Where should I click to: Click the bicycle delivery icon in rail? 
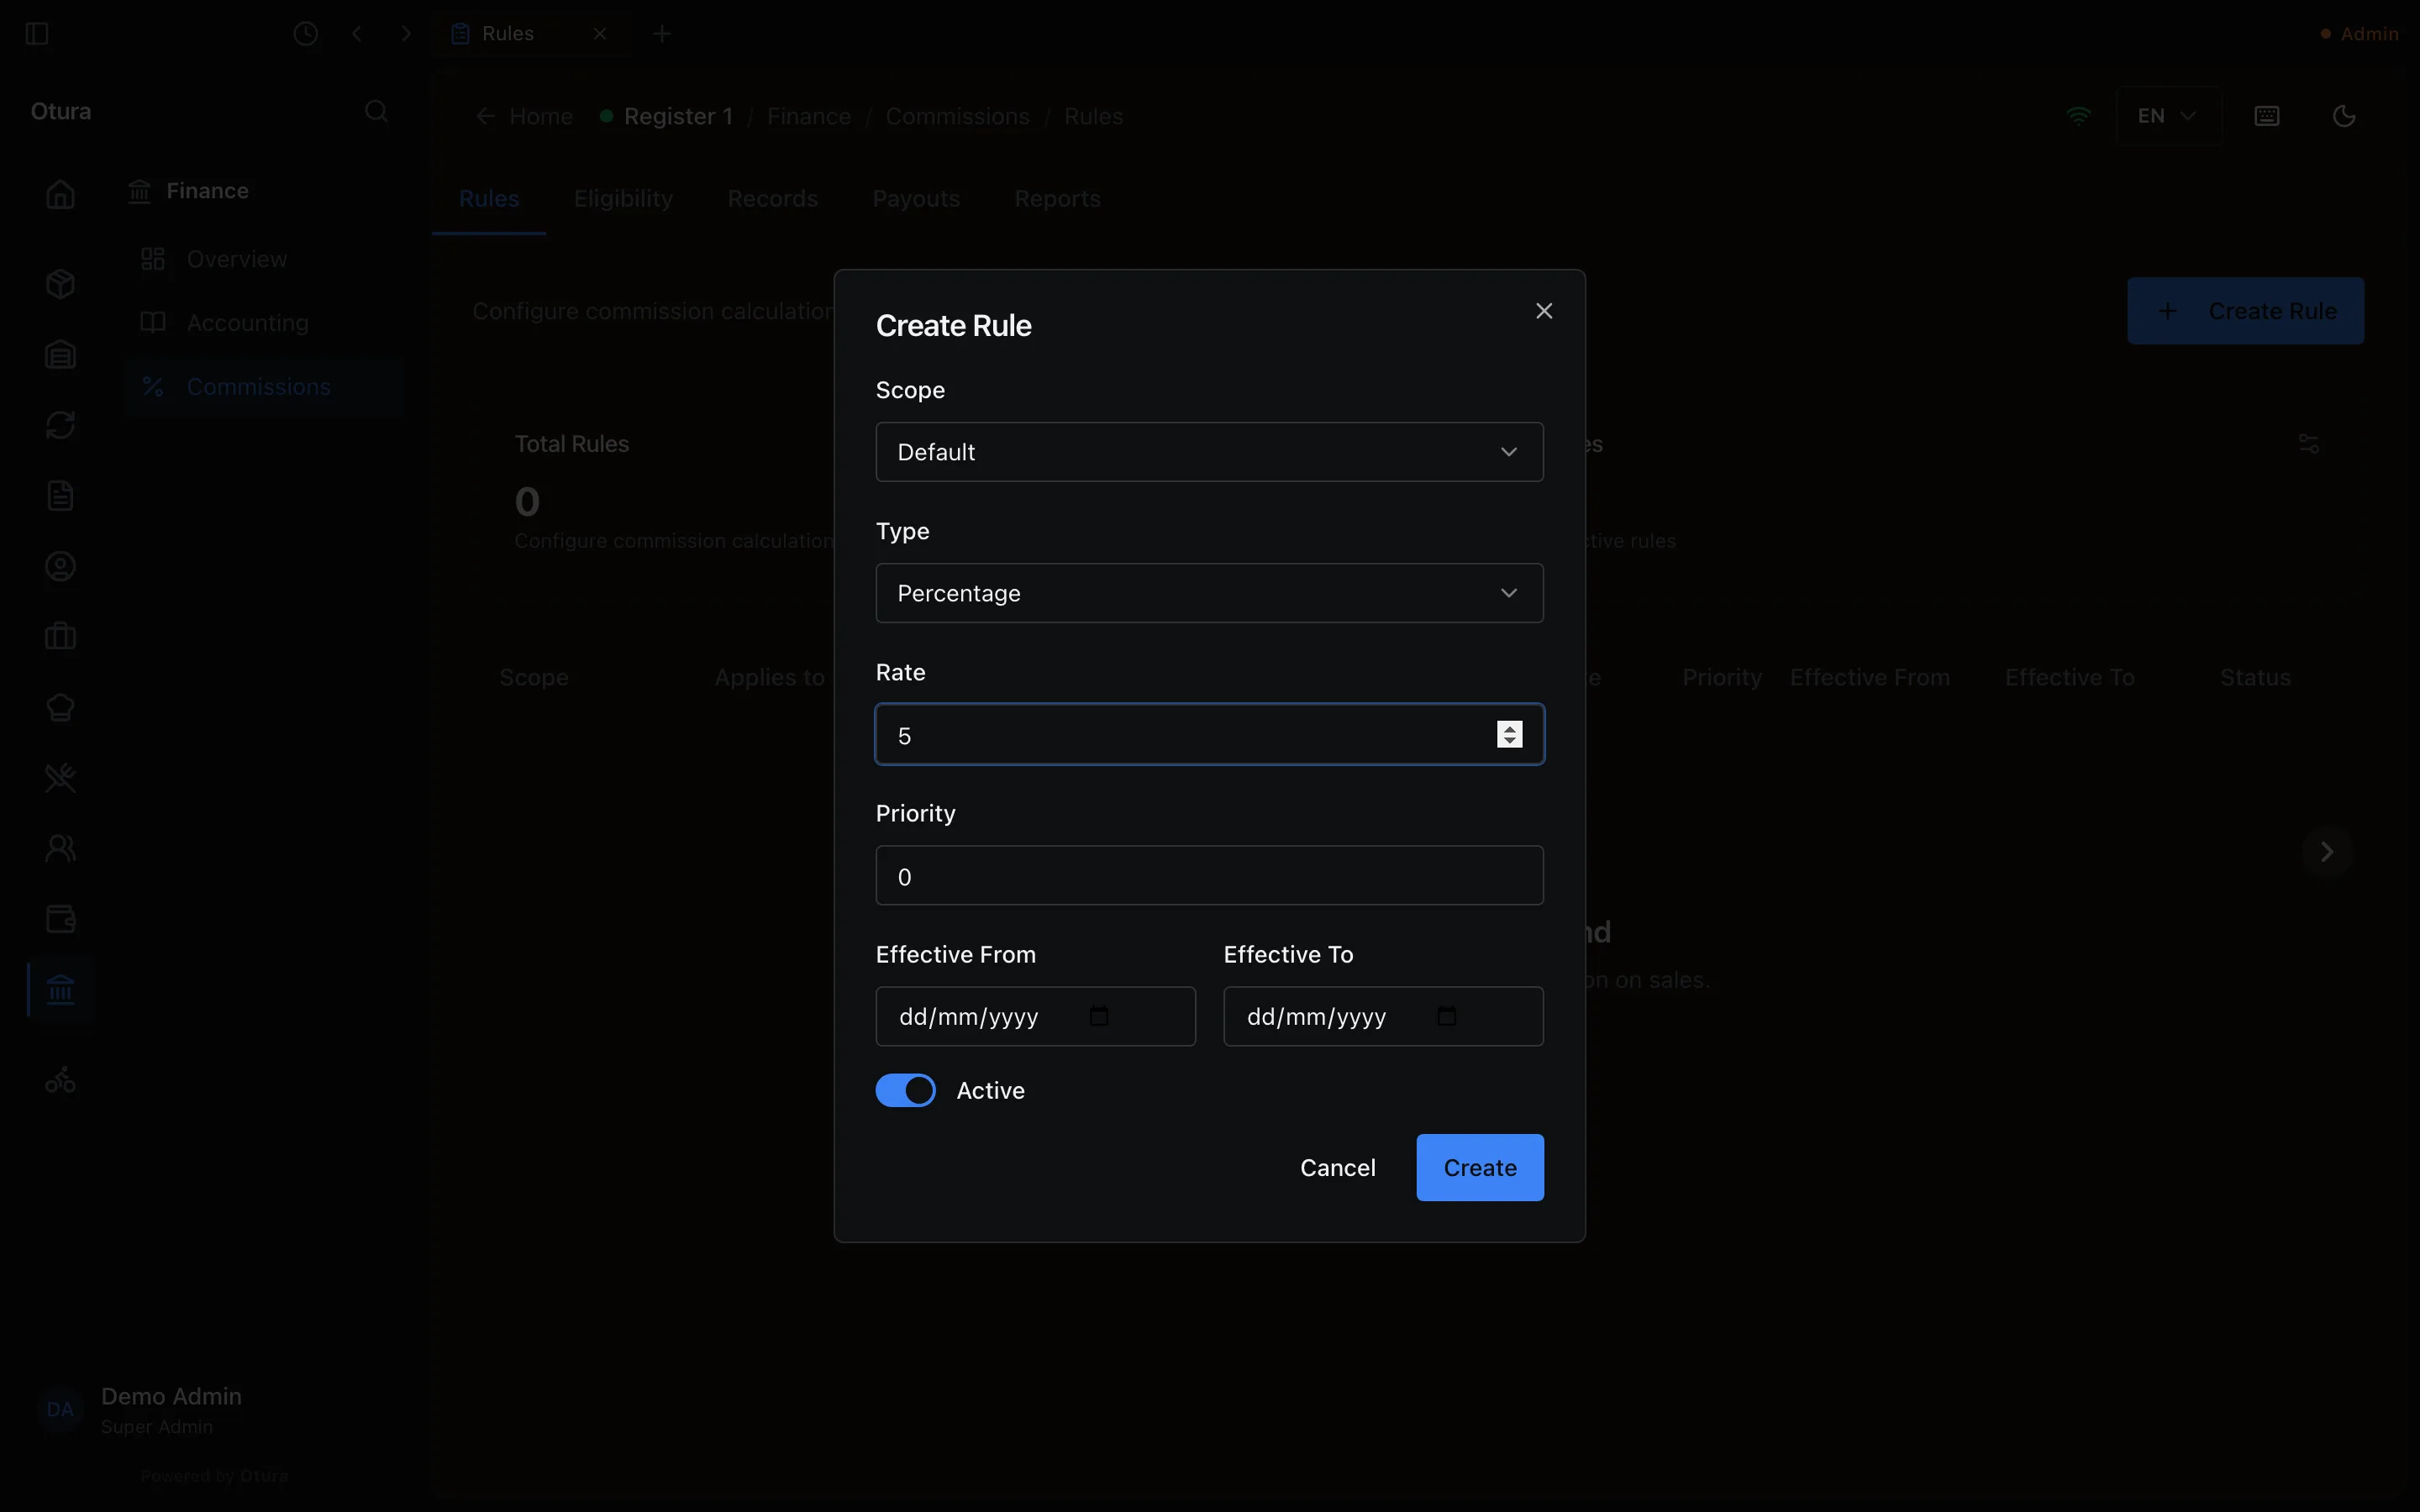point(60,1081)
